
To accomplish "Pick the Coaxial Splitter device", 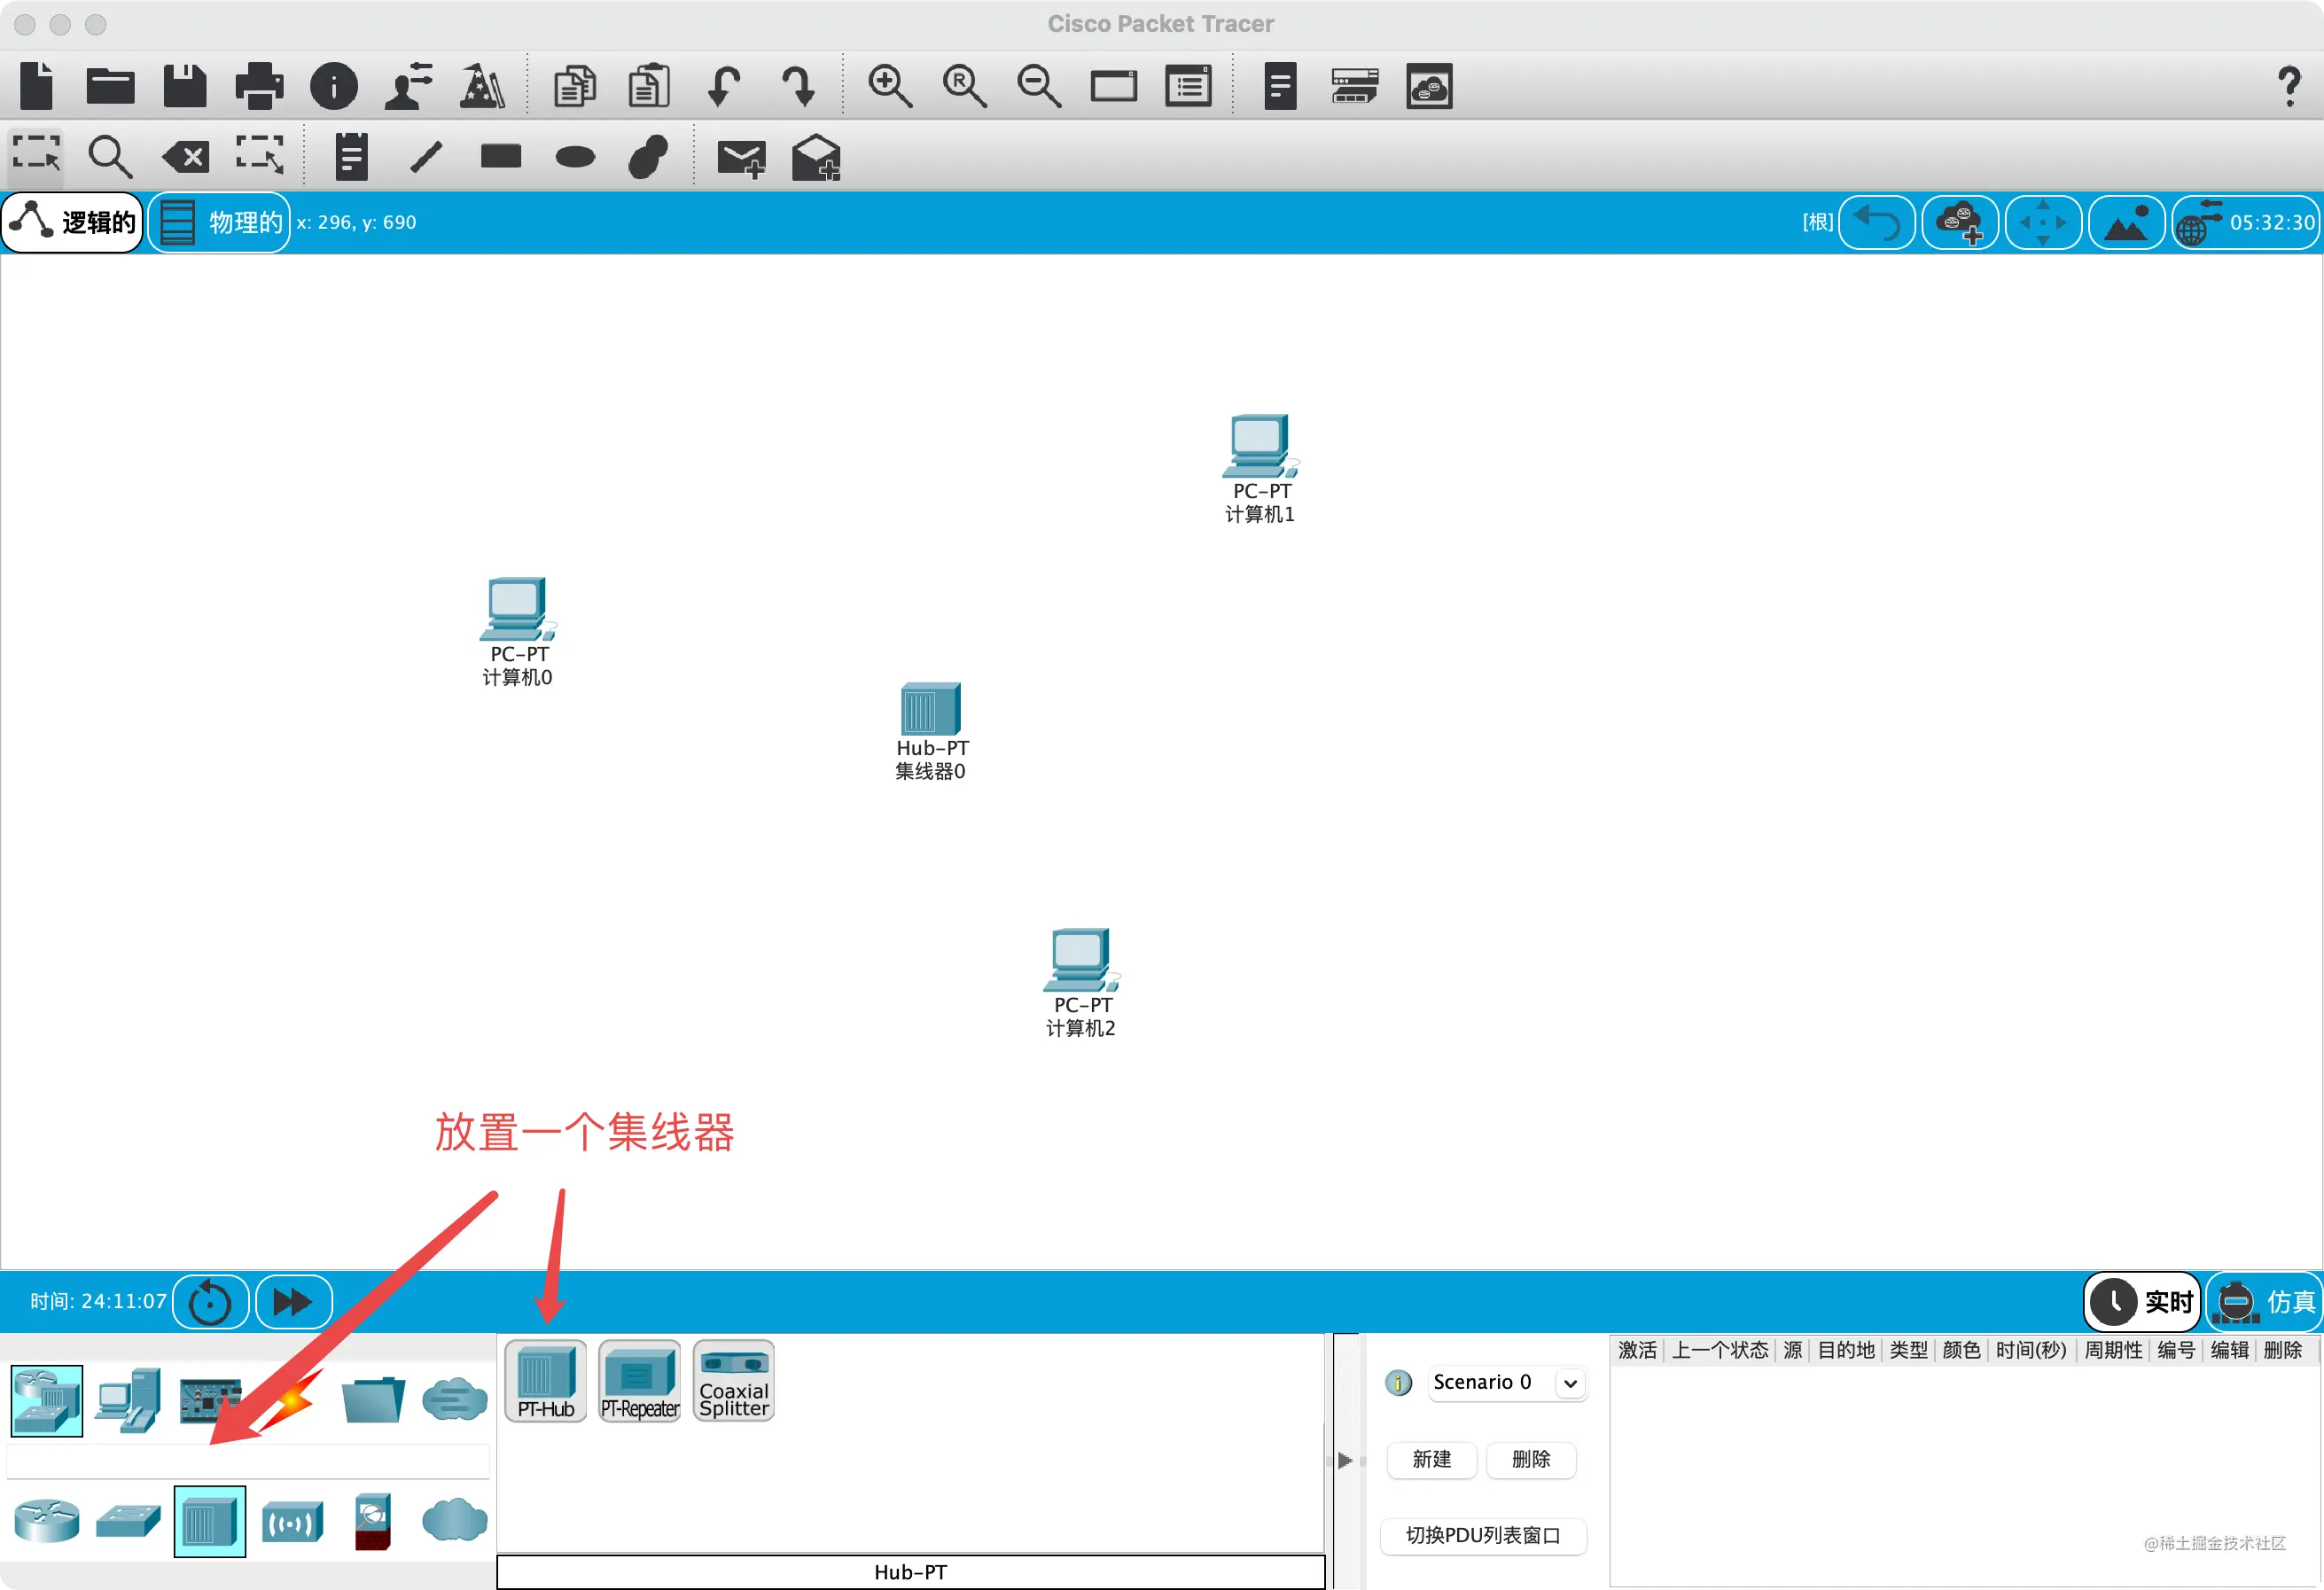I will point(734,1381).
